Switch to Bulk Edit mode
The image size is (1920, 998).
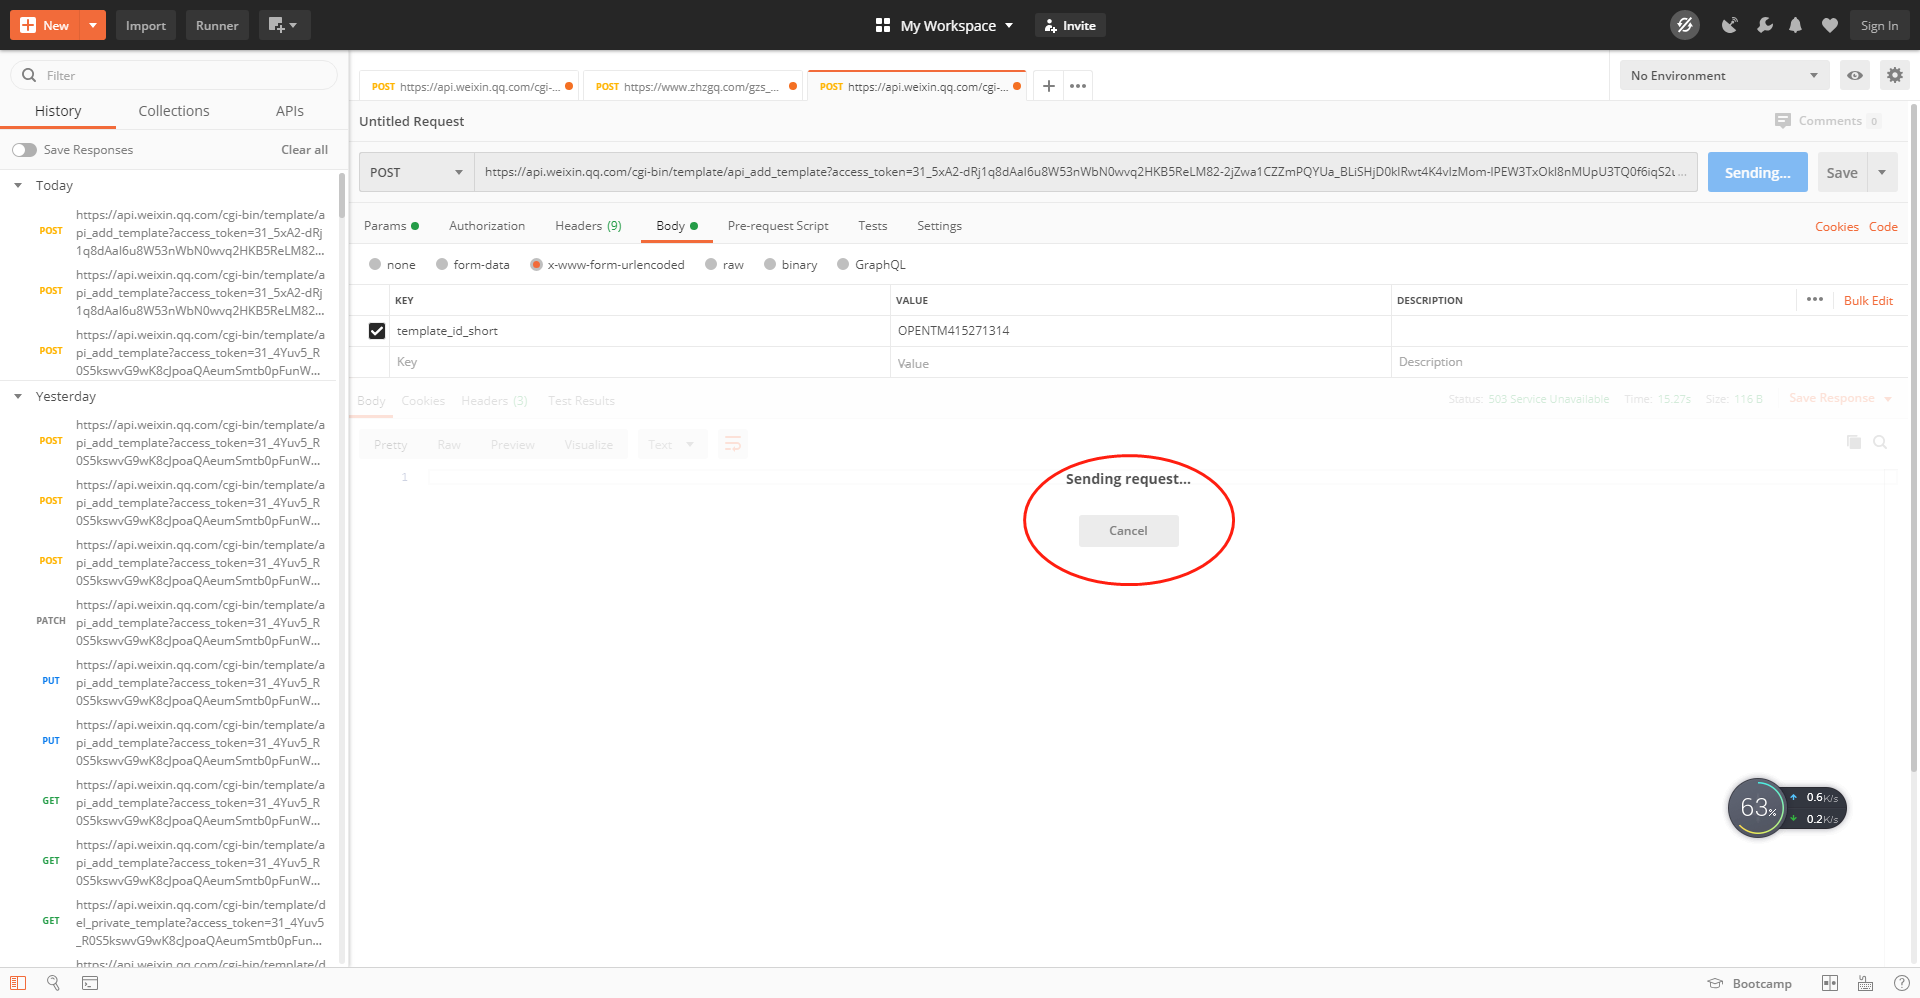(1868, 300)
